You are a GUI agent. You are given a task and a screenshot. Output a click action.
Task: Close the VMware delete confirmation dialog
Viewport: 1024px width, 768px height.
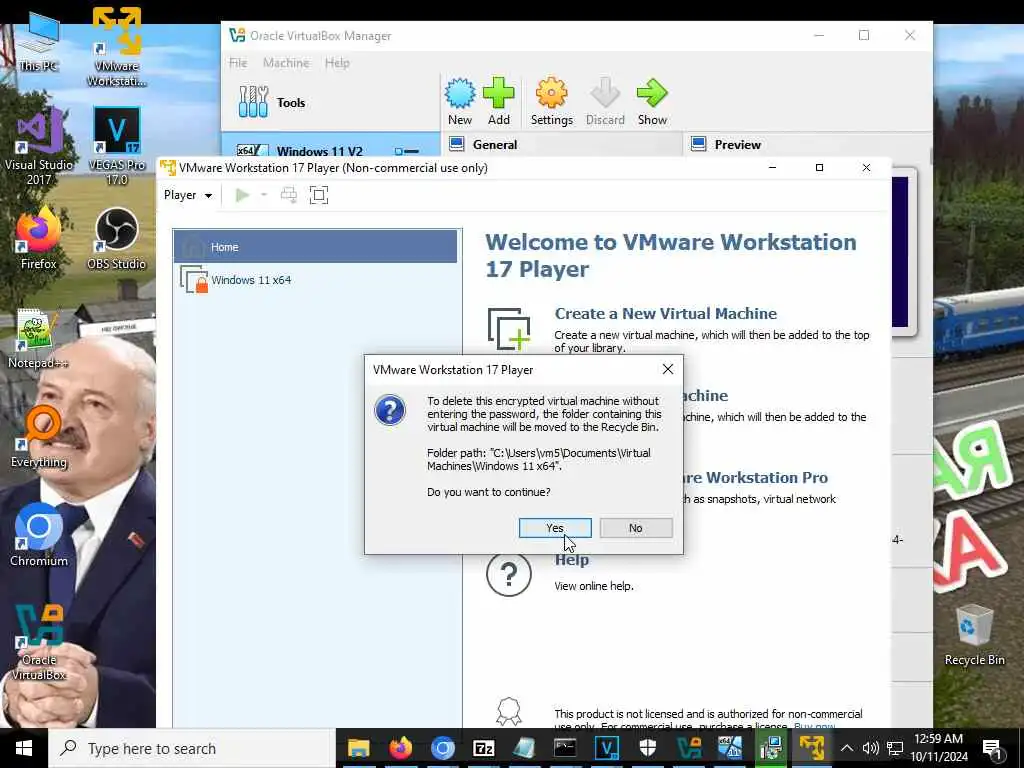[667, 370]
